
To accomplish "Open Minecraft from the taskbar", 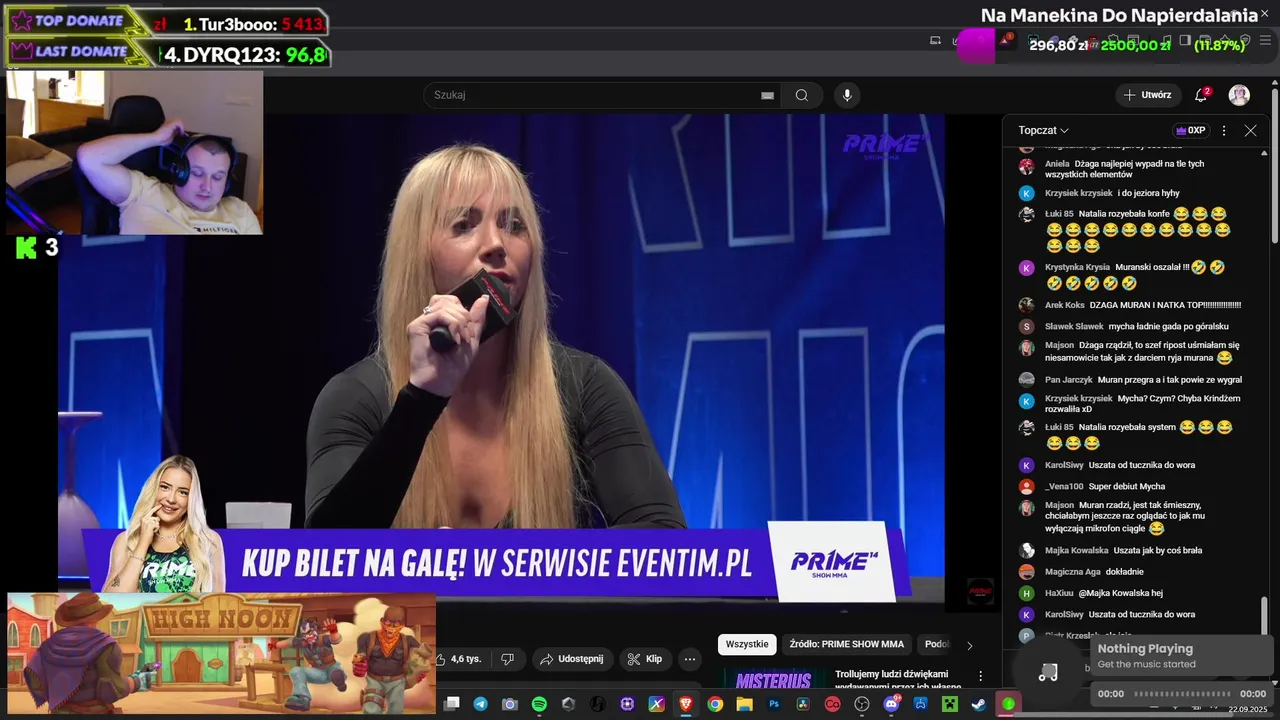I will 950,704.
